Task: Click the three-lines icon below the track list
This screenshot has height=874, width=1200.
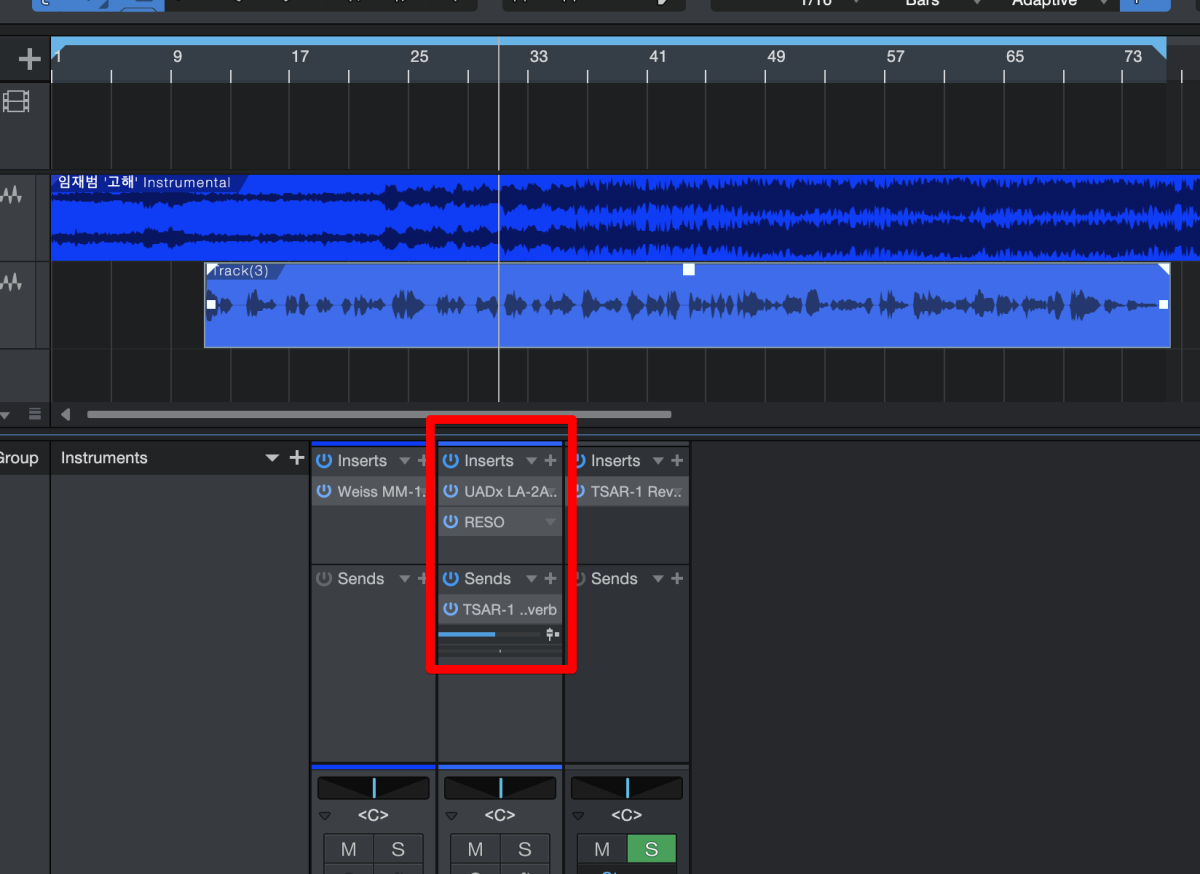Action: [x=35, y=414]
